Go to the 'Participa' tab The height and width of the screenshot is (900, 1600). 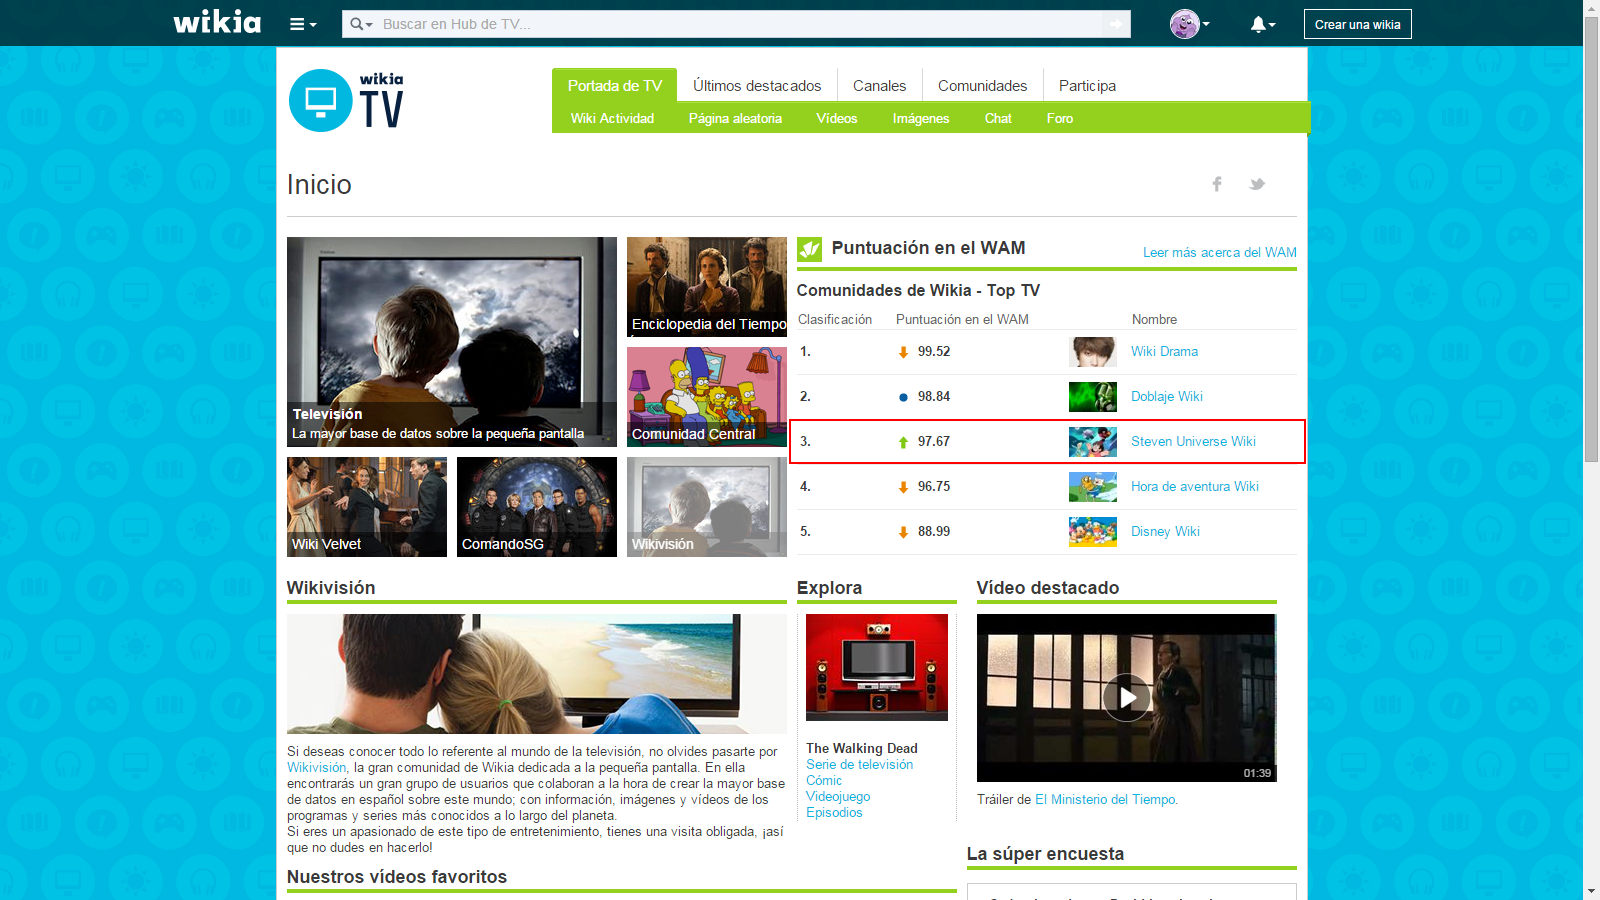click(x=1087, y=86)
